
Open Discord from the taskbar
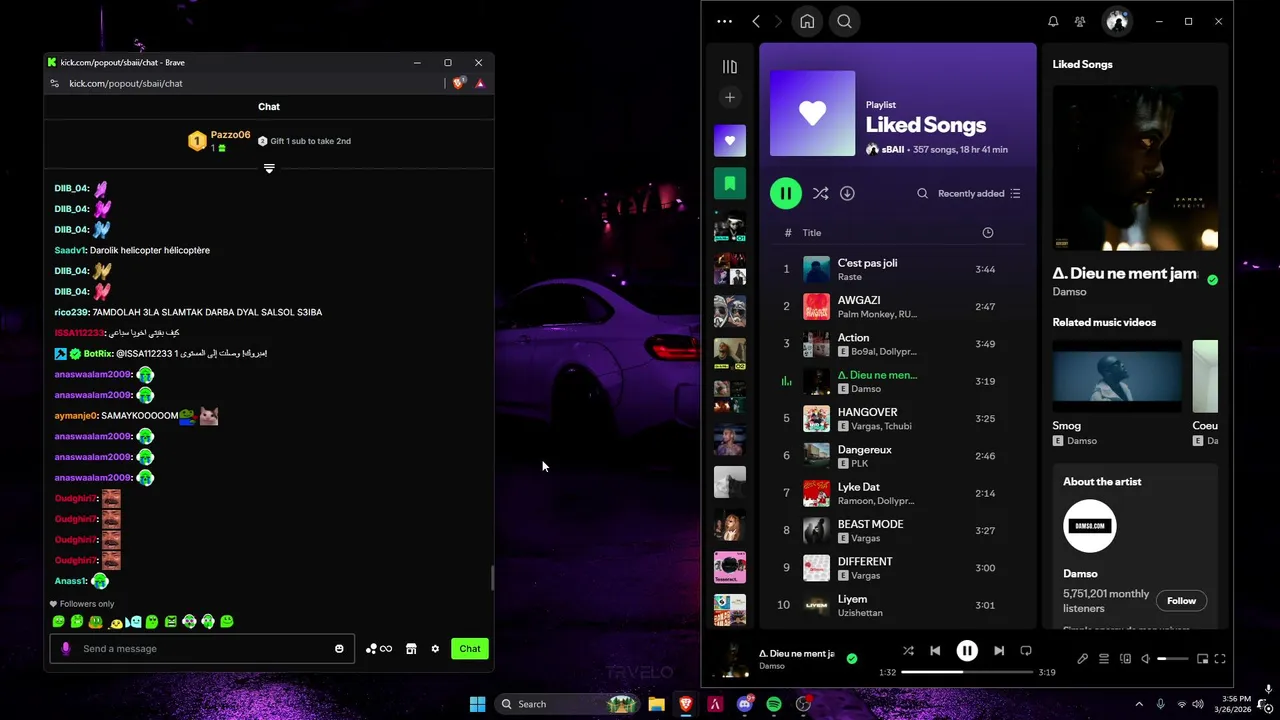click(x=744, y=704)
